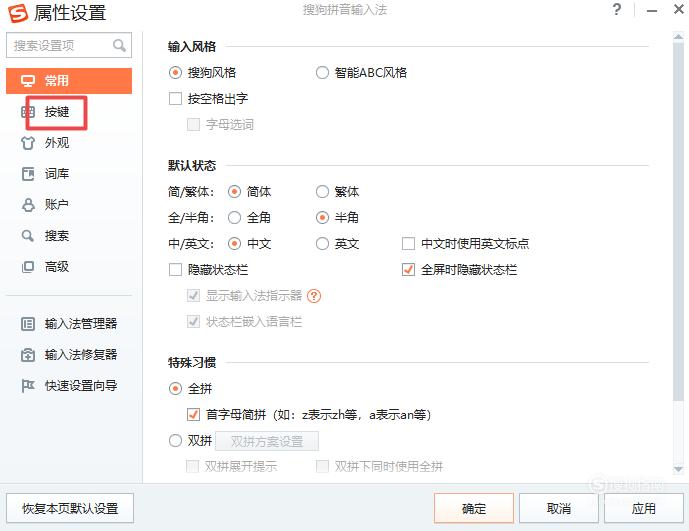Select 全角 radio button
Image resolution: width=689 pixels, height=531 pixels.
click(234, 218)
